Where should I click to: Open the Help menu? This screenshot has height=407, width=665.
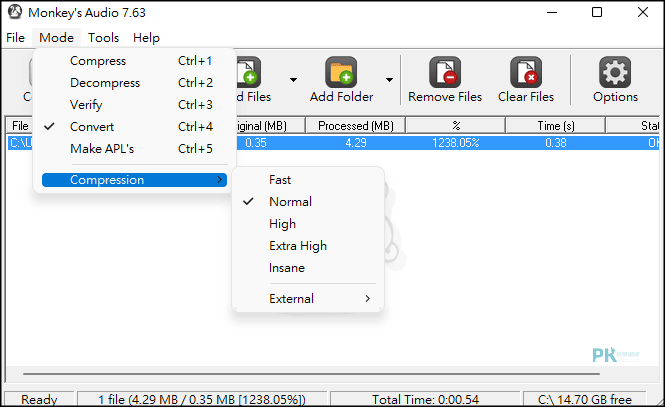pyautogui.click(x=146, y=38)
